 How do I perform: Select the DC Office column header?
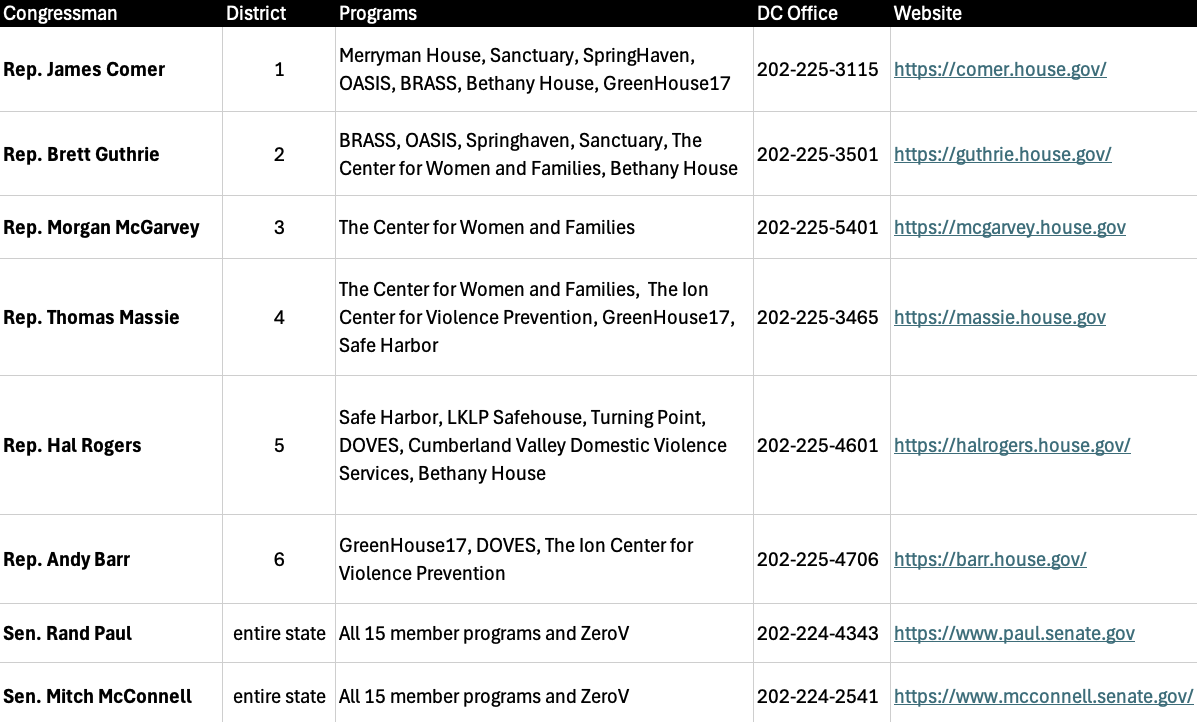pos(797,13)
